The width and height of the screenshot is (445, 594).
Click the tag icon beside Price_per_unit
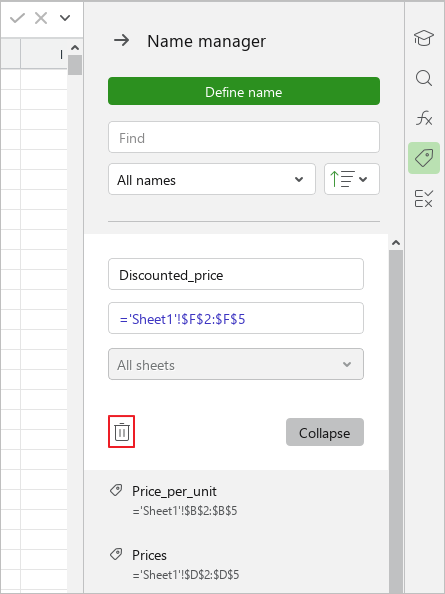[x=116, y=490]
